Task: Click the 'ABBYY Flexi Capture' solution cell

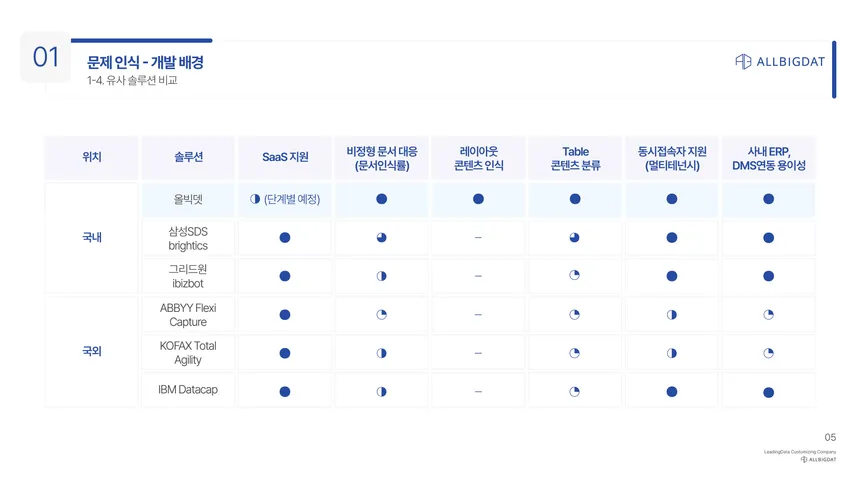Action: pyautogui.click(x=188, y=314)
